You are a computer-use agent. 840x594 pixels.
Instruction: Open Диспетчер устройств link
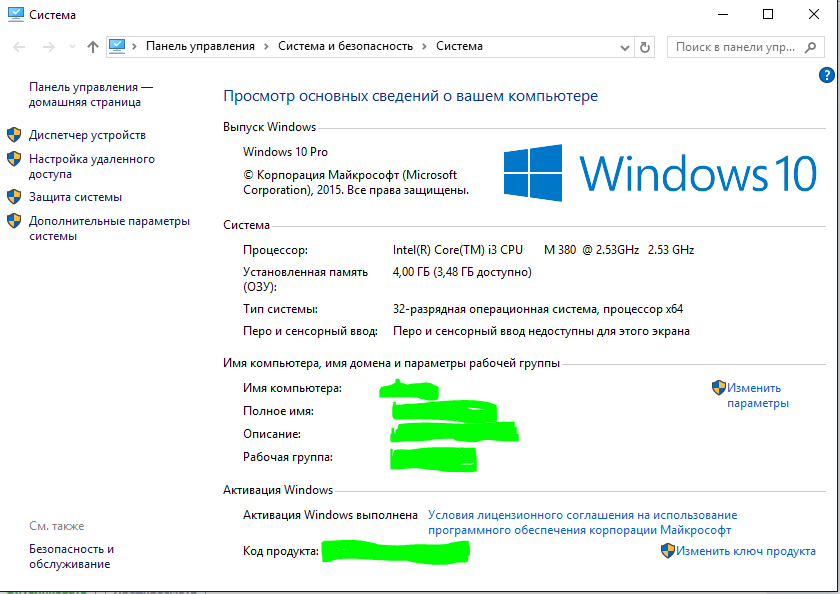(x=87, y=135)
